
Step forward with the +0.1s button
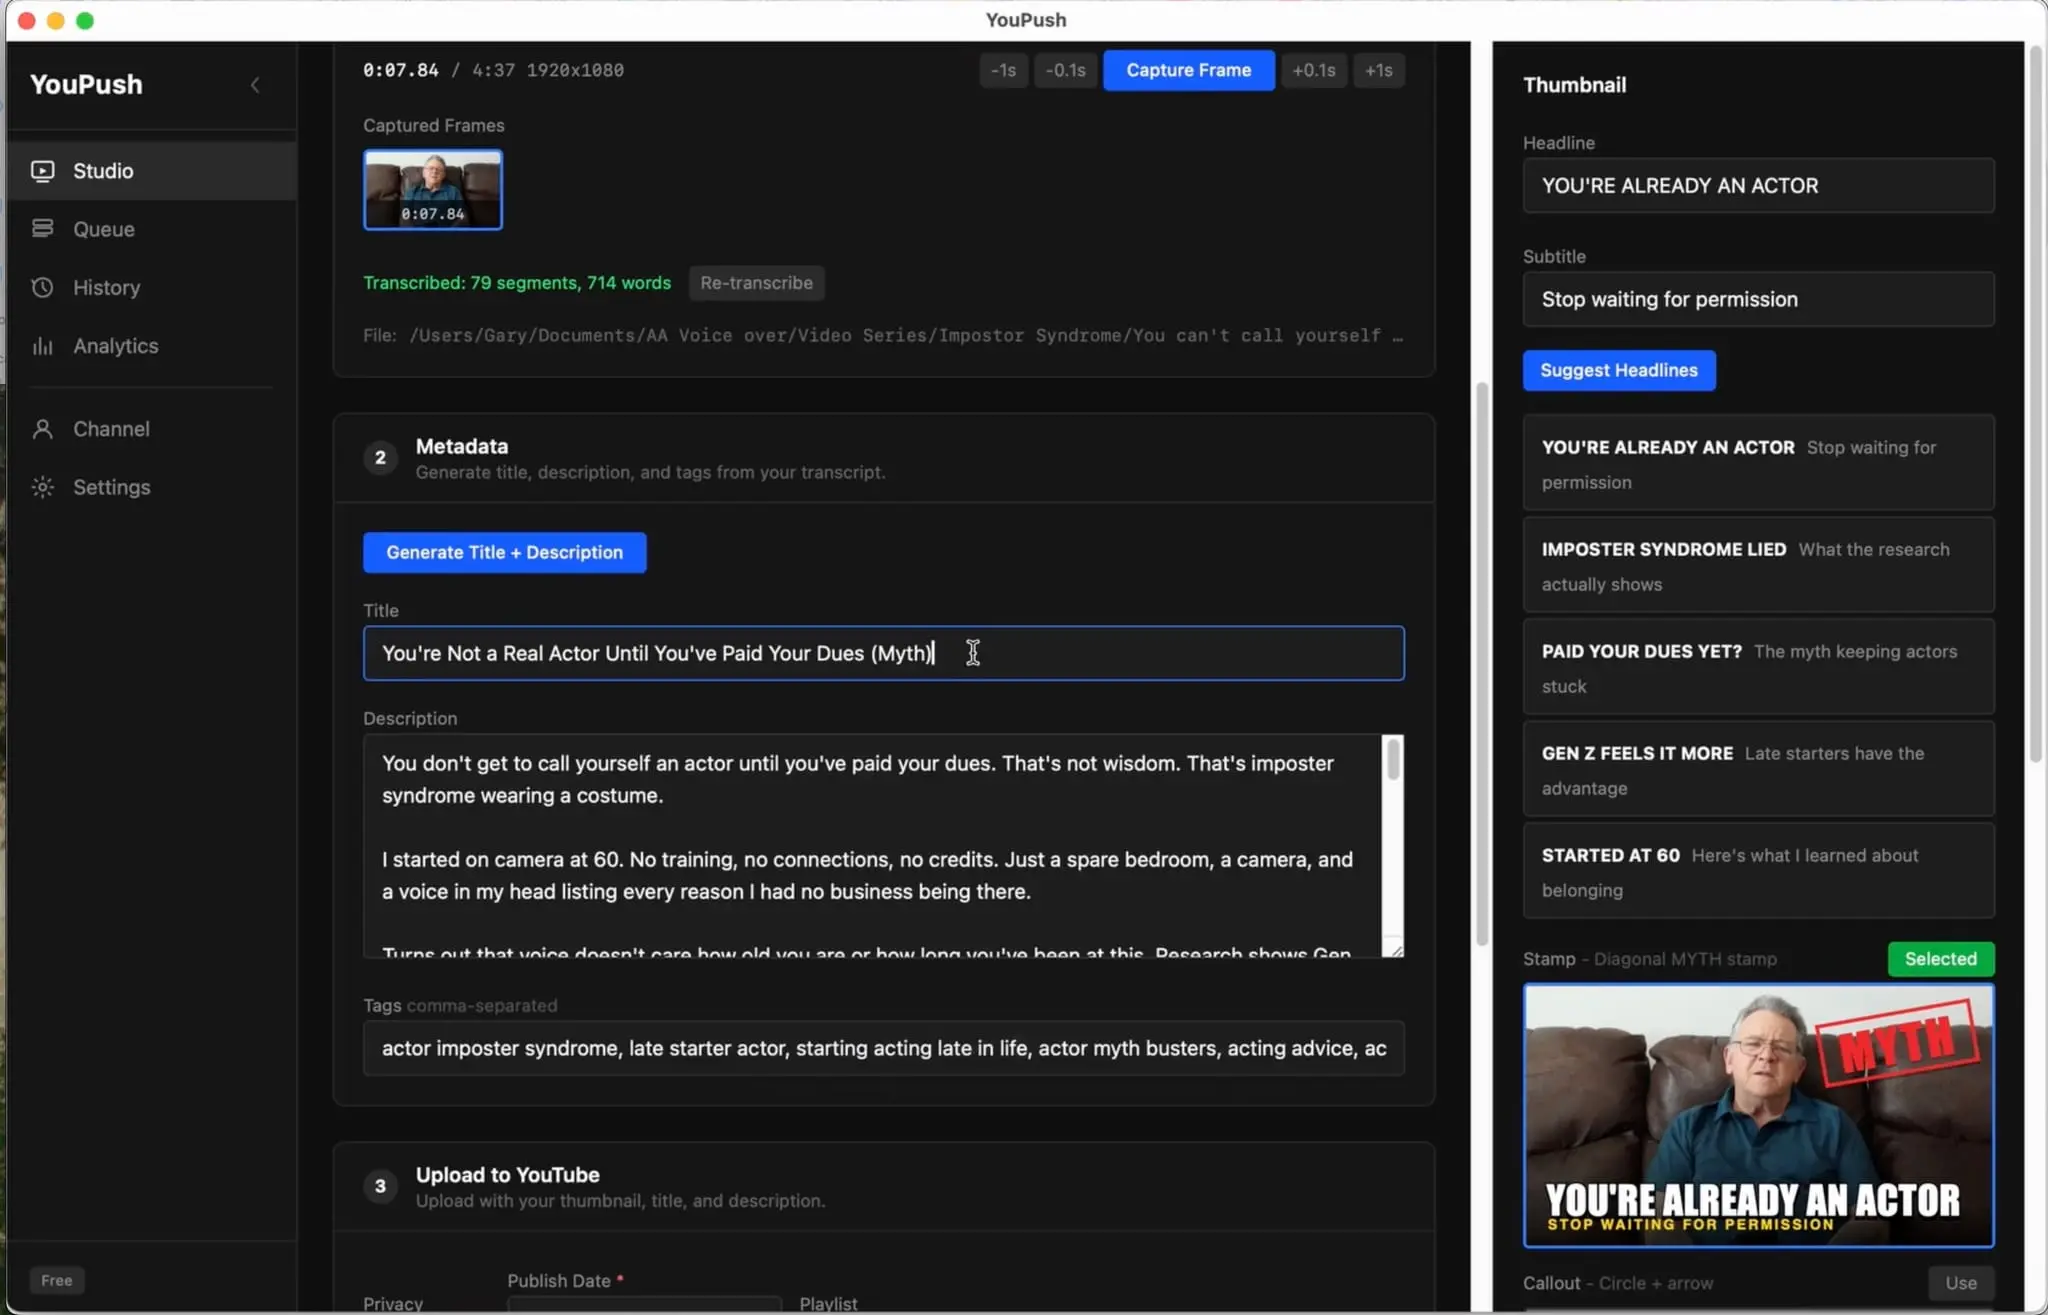click(1313, 70)
